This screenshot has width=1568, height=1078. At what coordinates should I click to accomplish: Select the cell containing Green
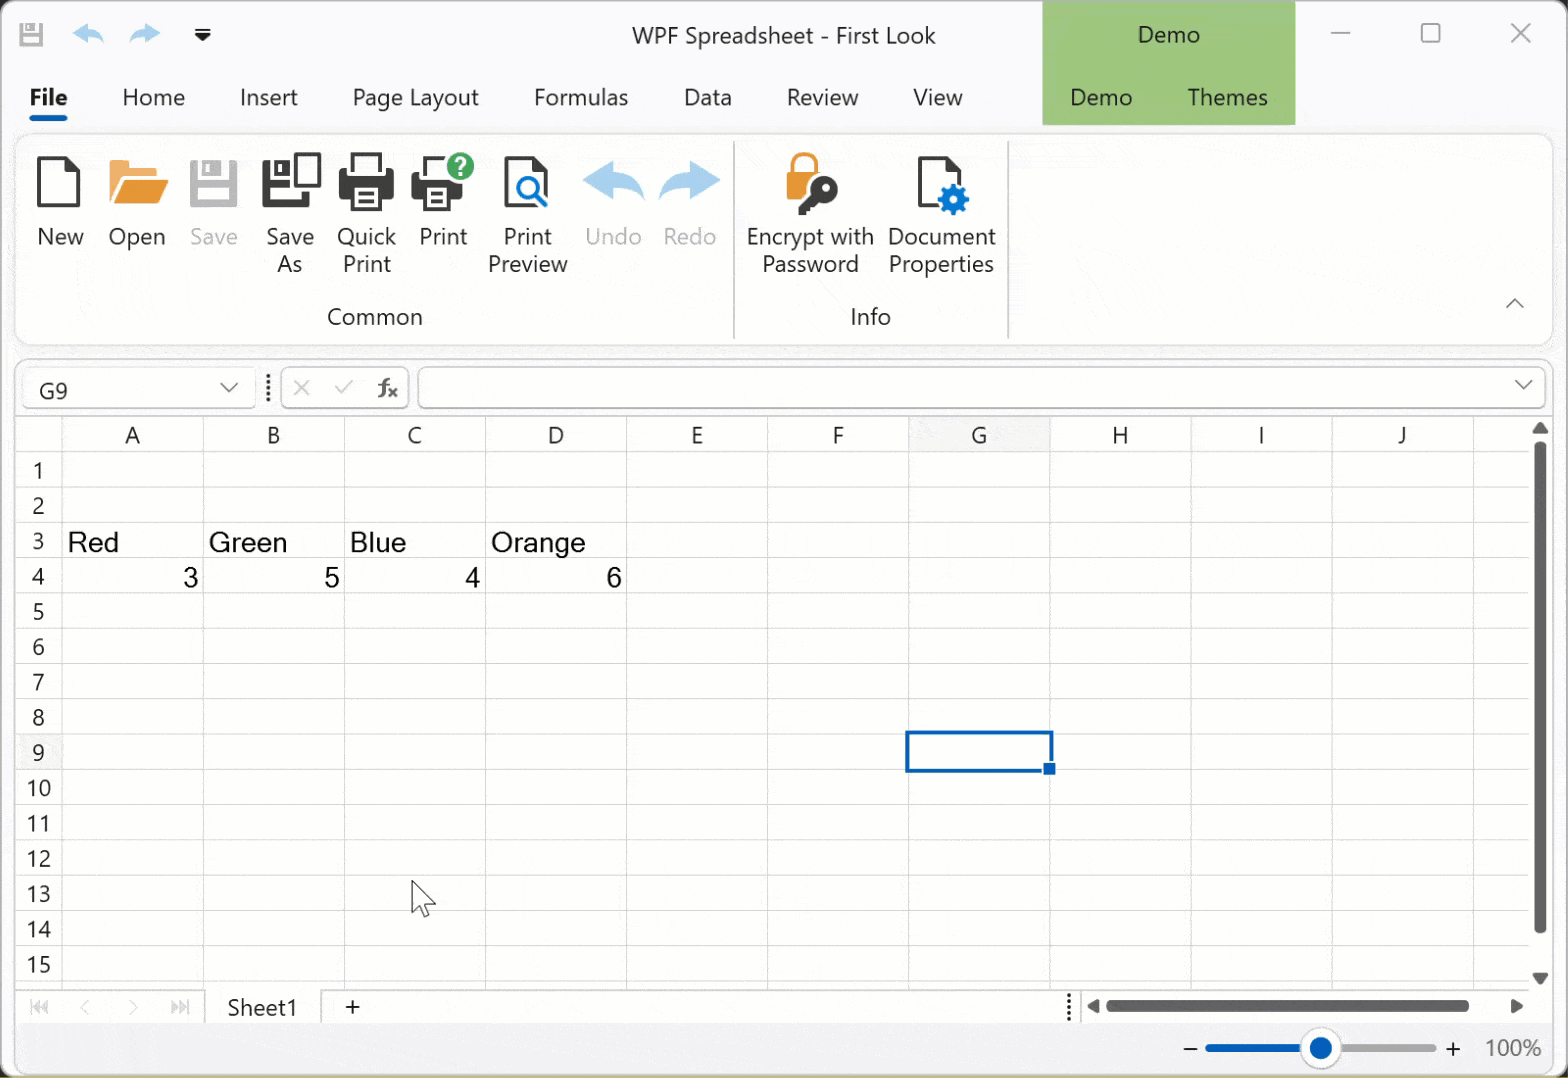point(274,541)
